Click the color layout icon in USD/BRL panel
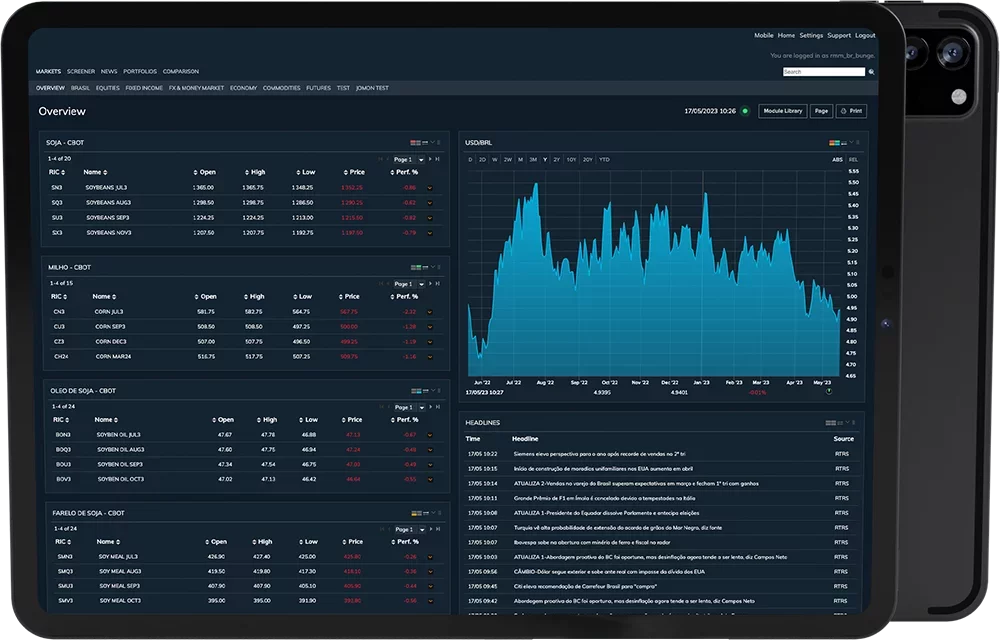1000x640 pixels. click(835, 143)
